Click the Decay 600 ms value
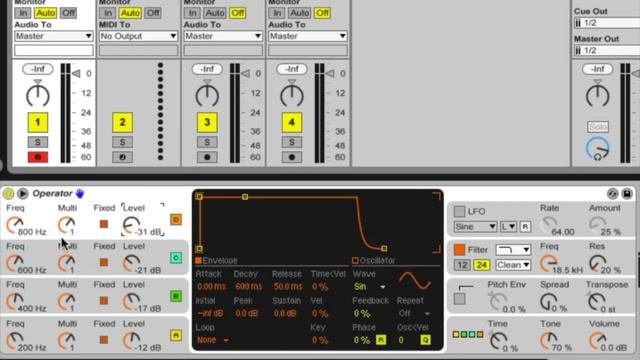Viewport: 640px width, 360px height. click(248, 287)
